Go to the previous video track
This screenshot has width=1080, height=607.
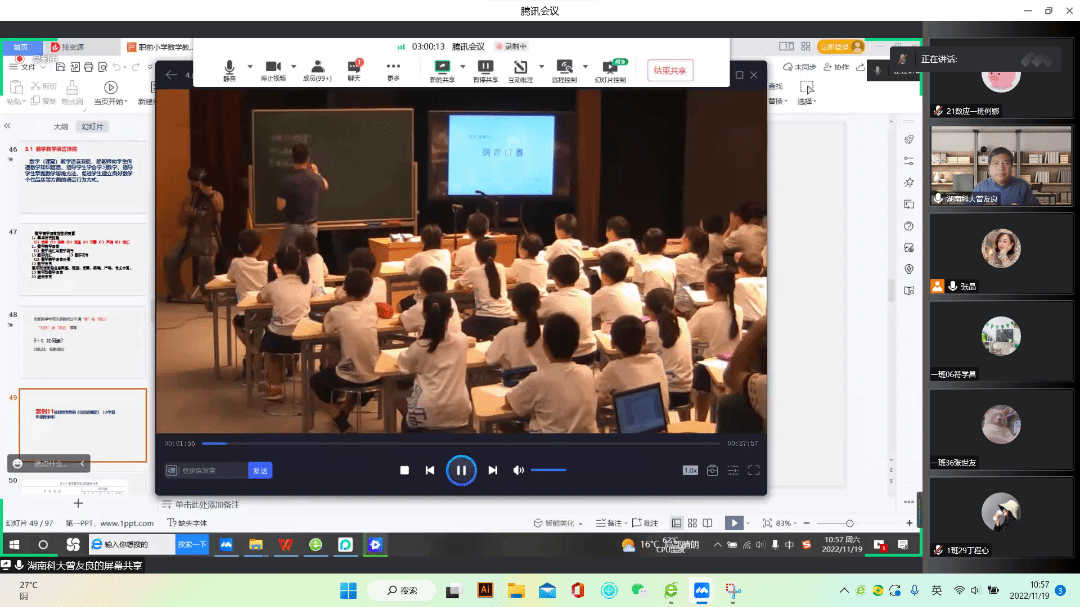point(430,470)
